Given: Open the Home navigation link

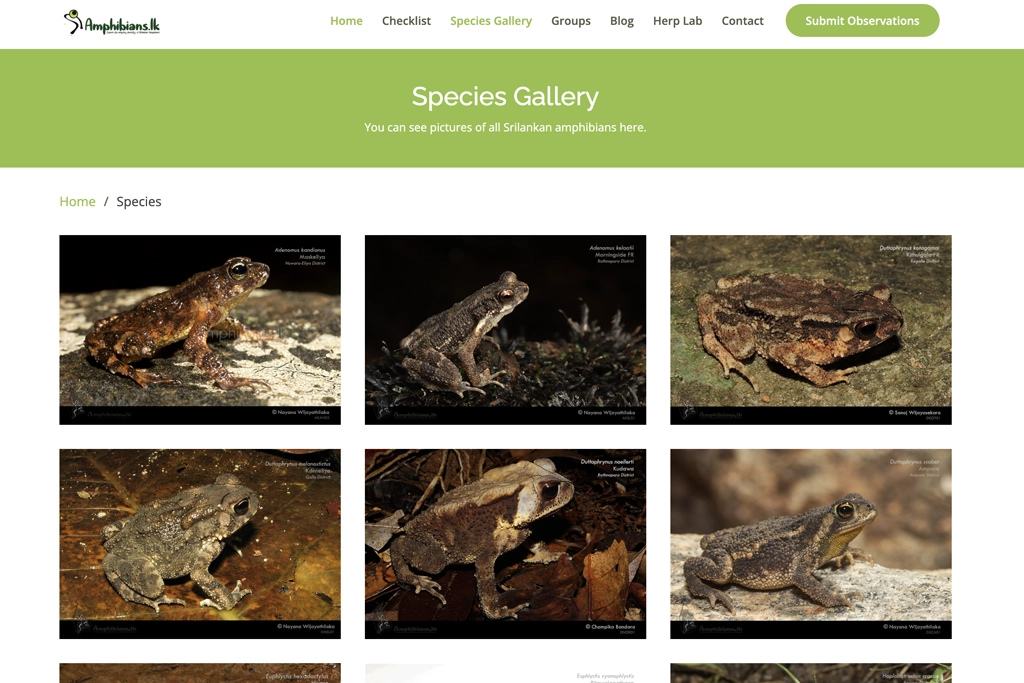Looking at the screenshot, I should click(346, 21).
